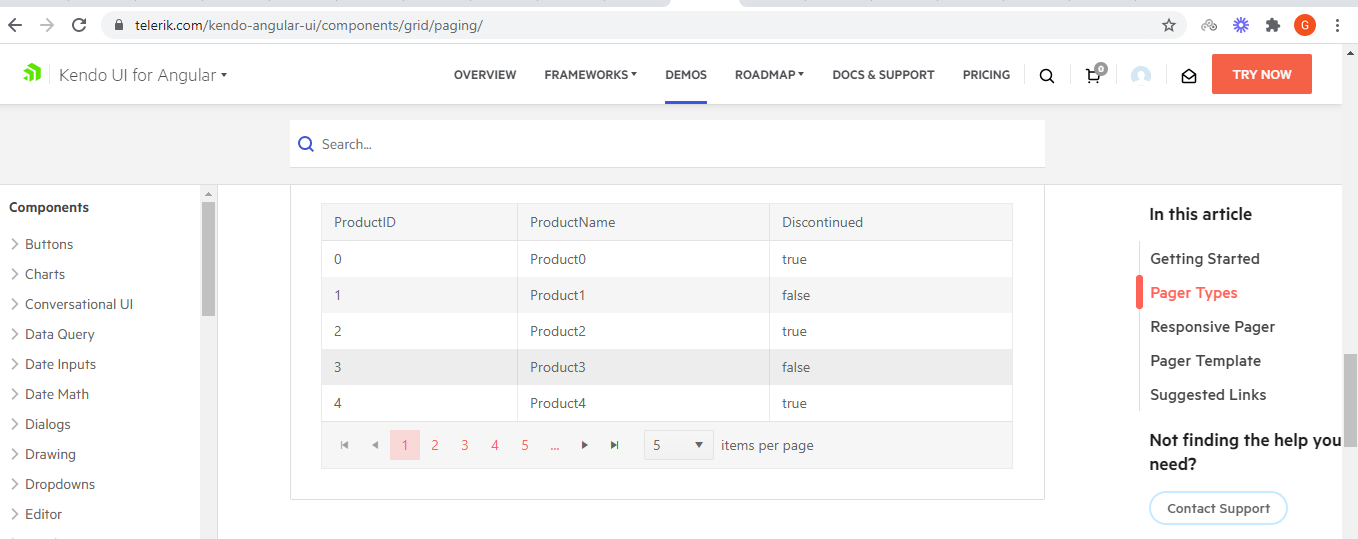The height and width of the screenshot is (539, 1358).
Task: Open the shopping cart icon
Action: [x=1093, y=75]
